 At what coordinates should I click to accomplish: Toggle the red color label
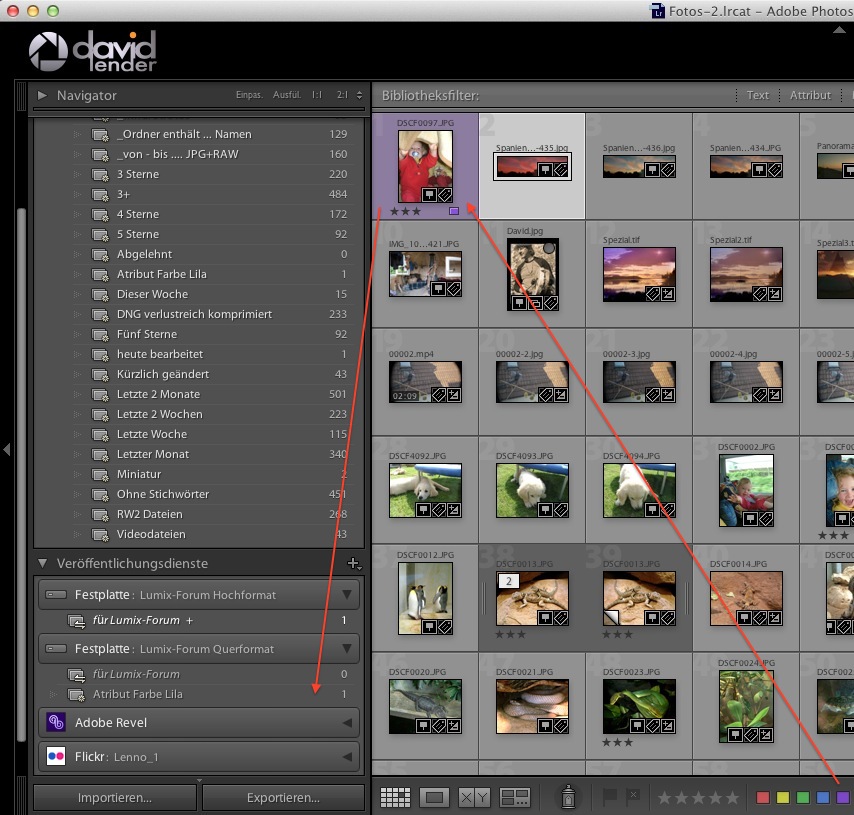tap(763, 797)
